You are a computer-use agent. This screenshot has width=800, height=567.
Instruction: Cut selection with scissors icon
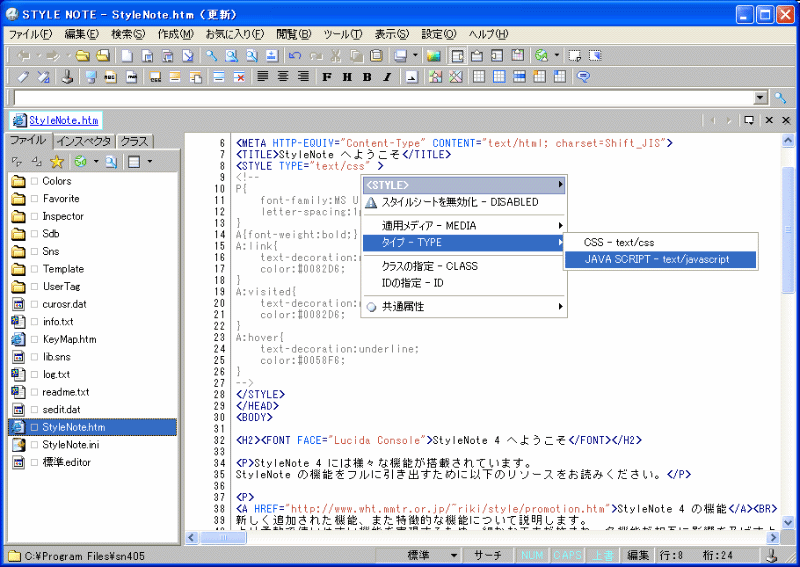(x=336, y=56)
